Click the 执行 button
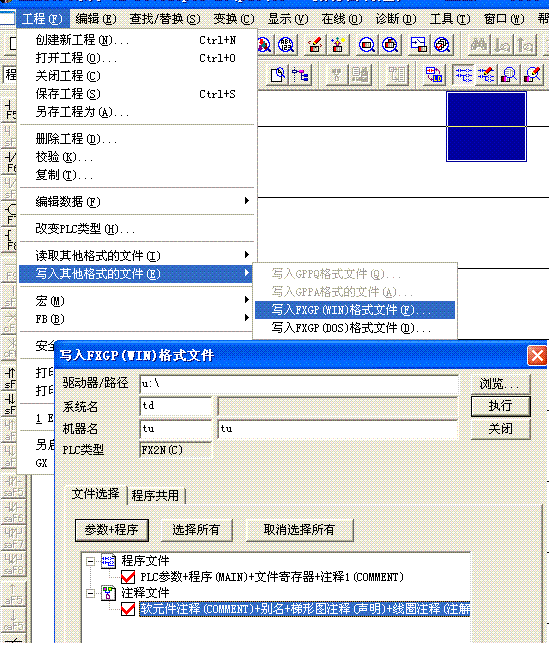The image size is (549, 649). tap(501, 406)
